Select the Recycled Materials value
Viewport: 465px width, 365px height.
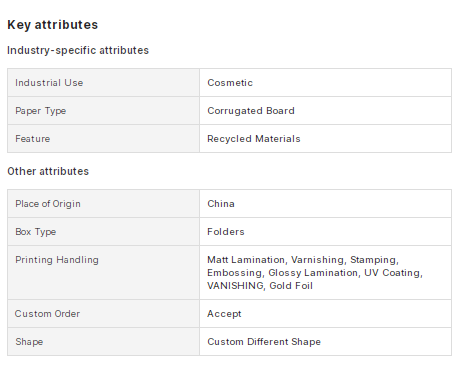[x=254, y=139]
